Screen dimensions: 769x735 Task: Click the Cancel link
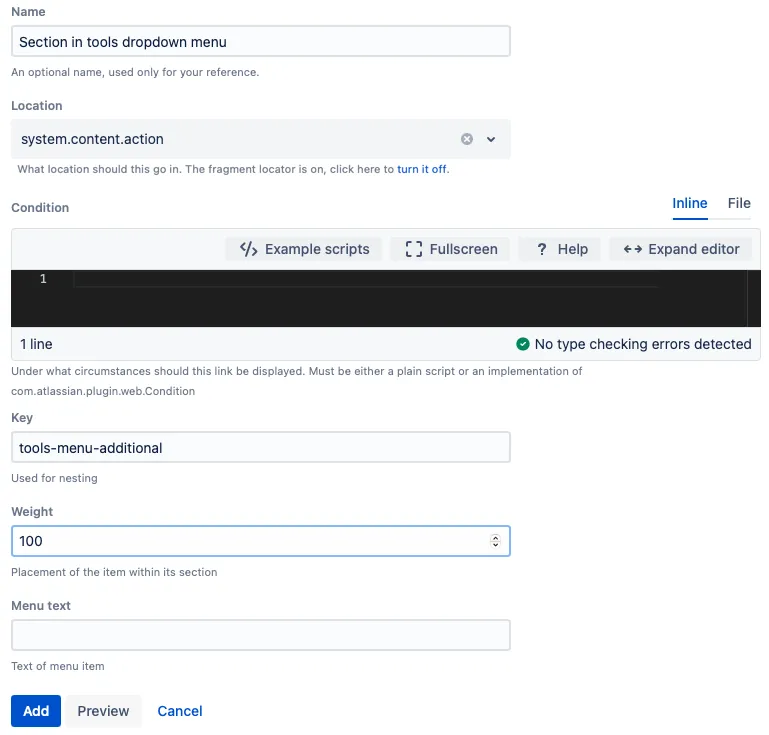(179, 711)
